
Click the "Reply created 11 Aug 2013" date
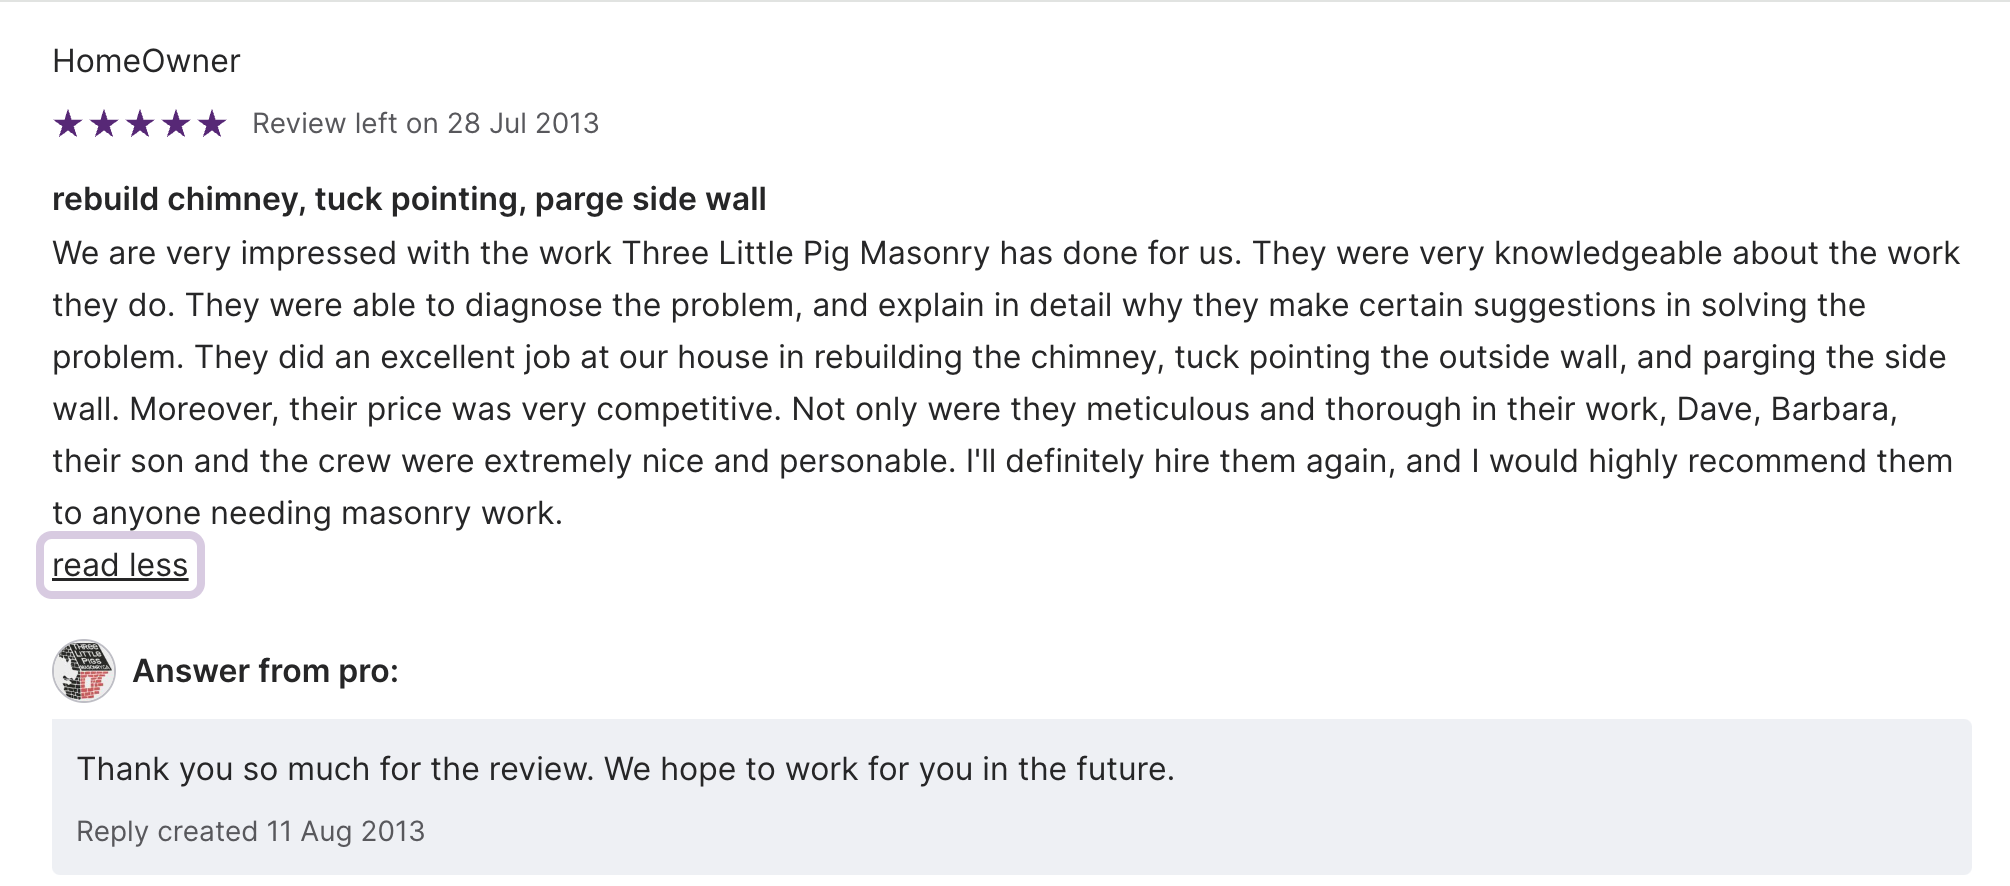(x=250, y=832)
